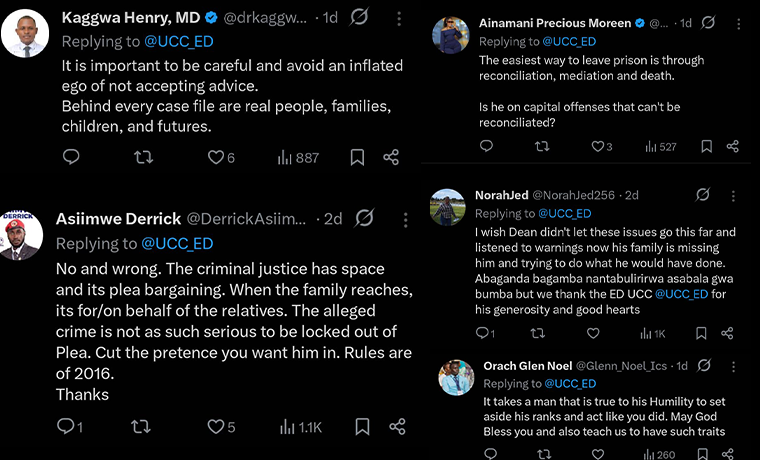Bookmark Orach Glen Noel's tweet
This screenshot has height=460, width=760.
(x=706, y=454)
